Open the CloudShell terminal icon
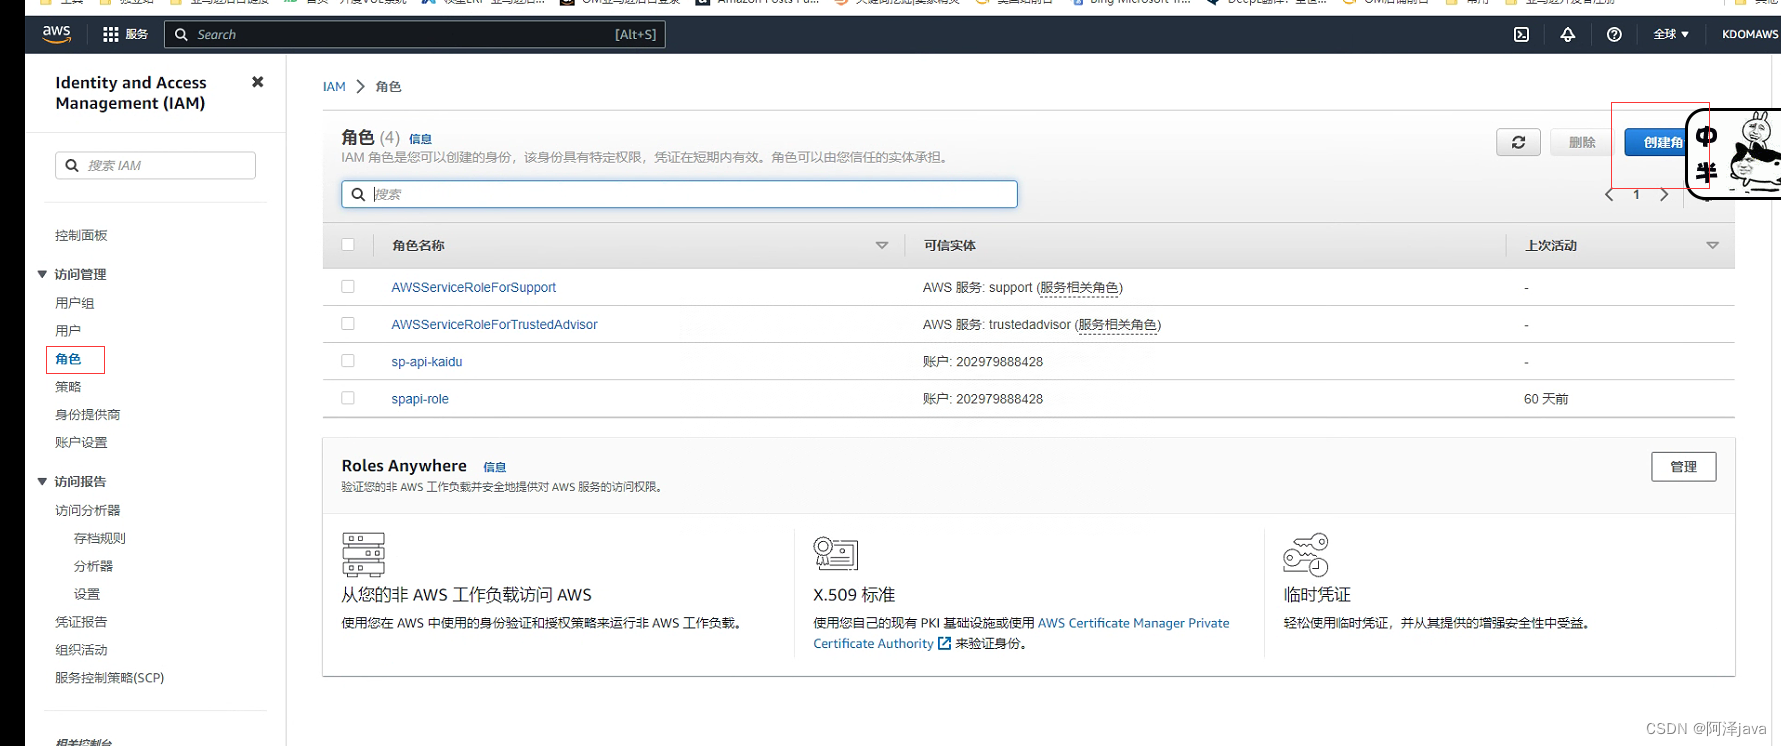The image size is (1781, 746). pyautogui.click(x=1521, y=34)
